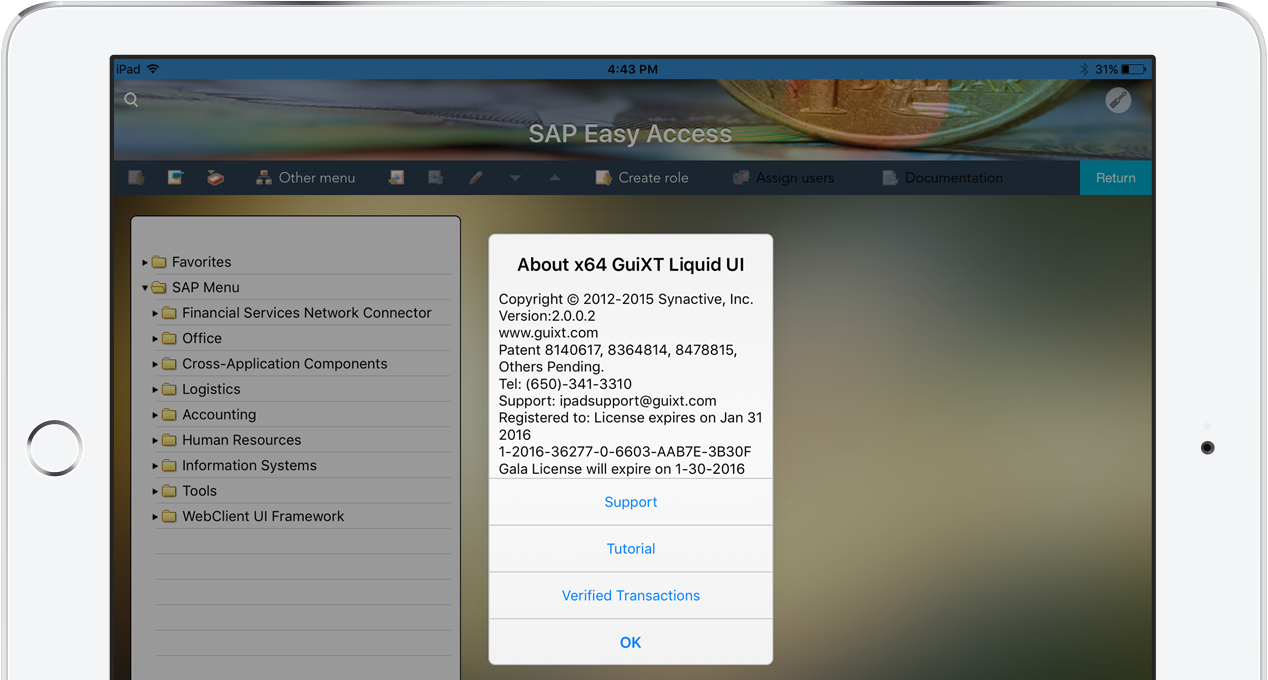Expand the Accounting folder arrow
Image resolution: width=1268 pixels, height=680 pixels.
(x=155, y=415)
